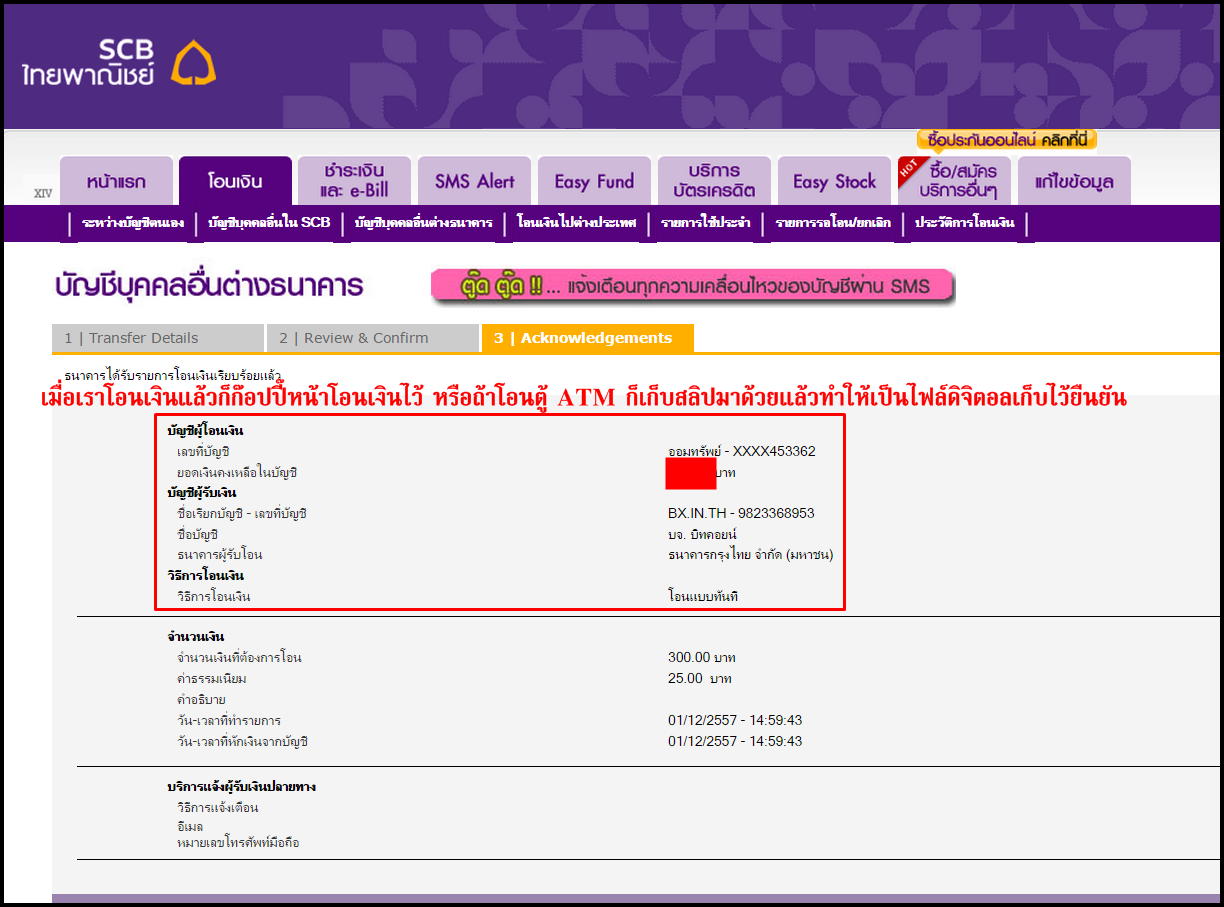Open the แก้ไขข้อมูล tab
Viewport: 1224px width, 907px height.
1074,181
